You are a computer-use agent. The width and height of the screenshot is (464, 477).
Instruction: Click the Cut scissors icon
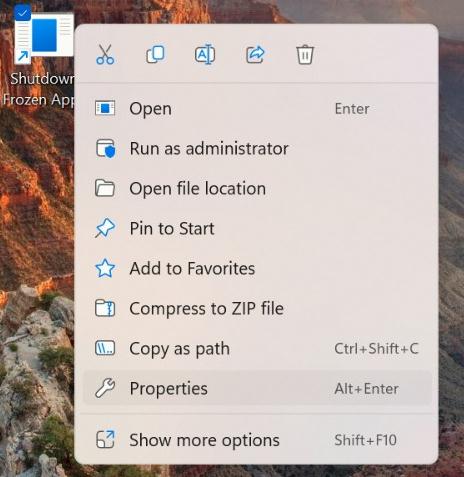[x=105, y=54]
